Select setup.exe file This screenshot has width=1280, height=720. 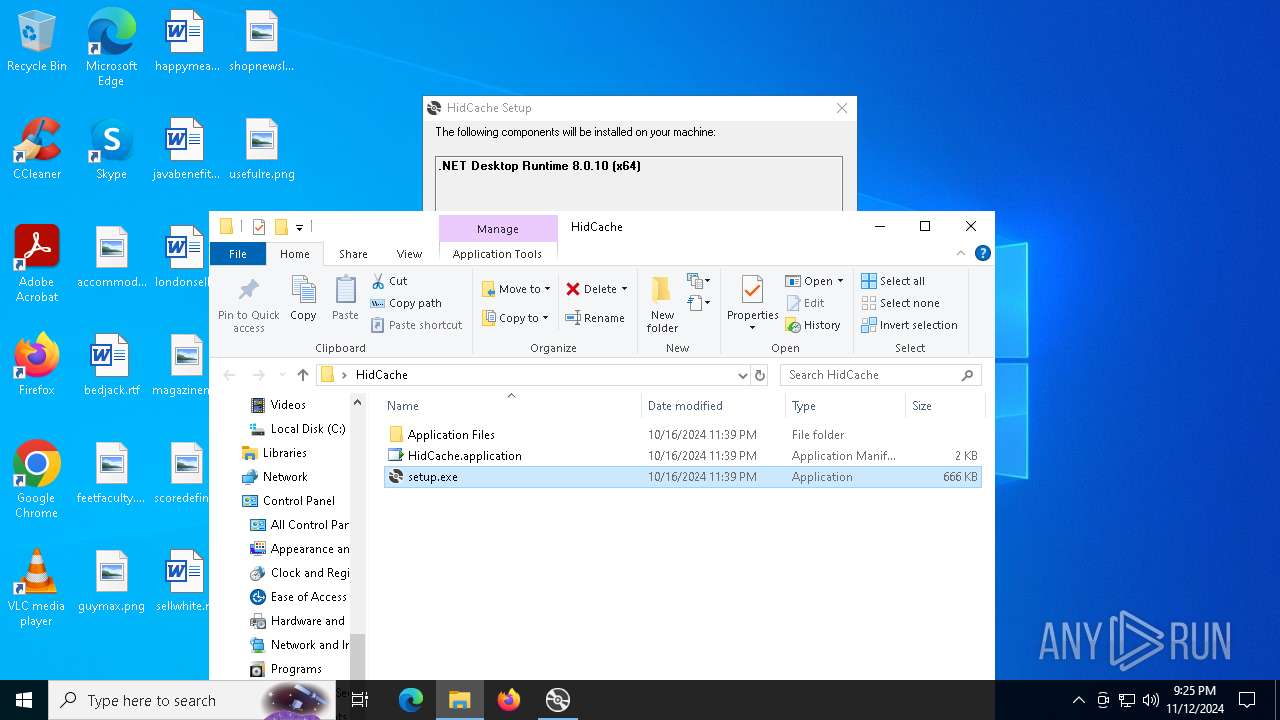point(683,477)
